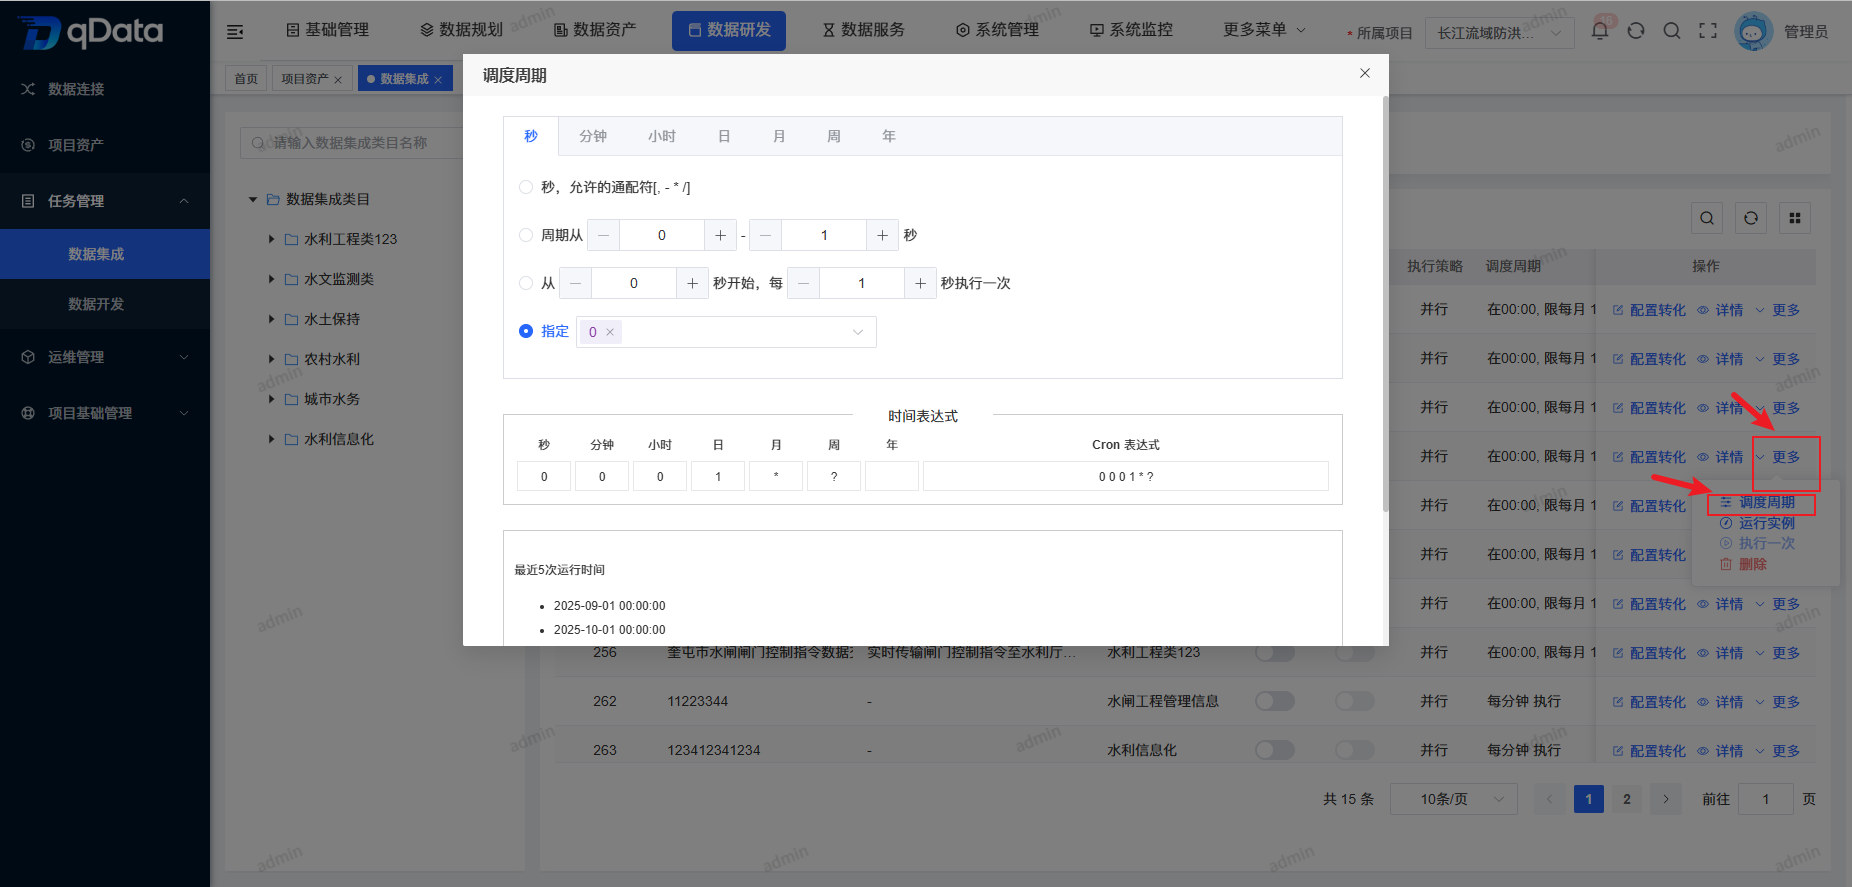Select the 指定 radio option

point(526,331)
